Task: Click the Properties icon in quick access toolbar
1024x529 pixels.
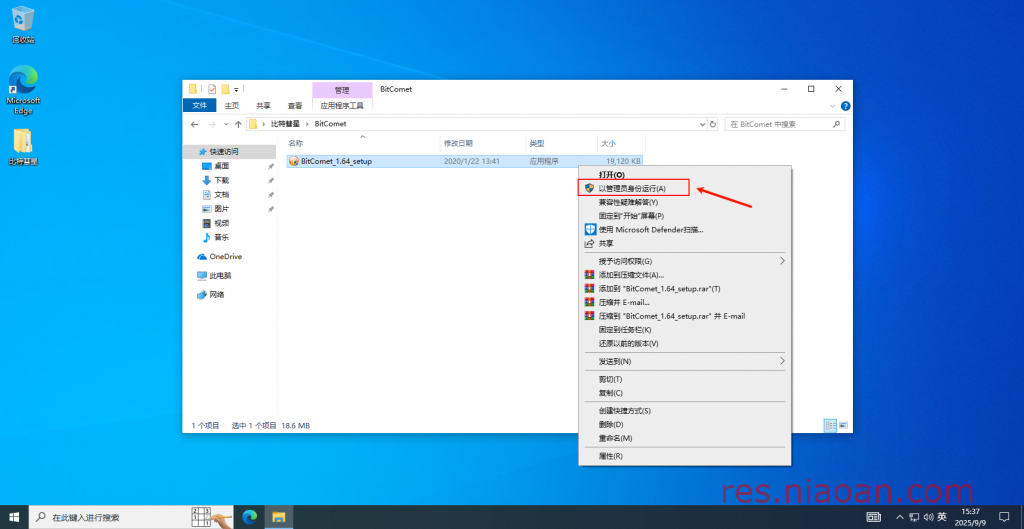Action: pyautogui.click(x=212, y=89)
